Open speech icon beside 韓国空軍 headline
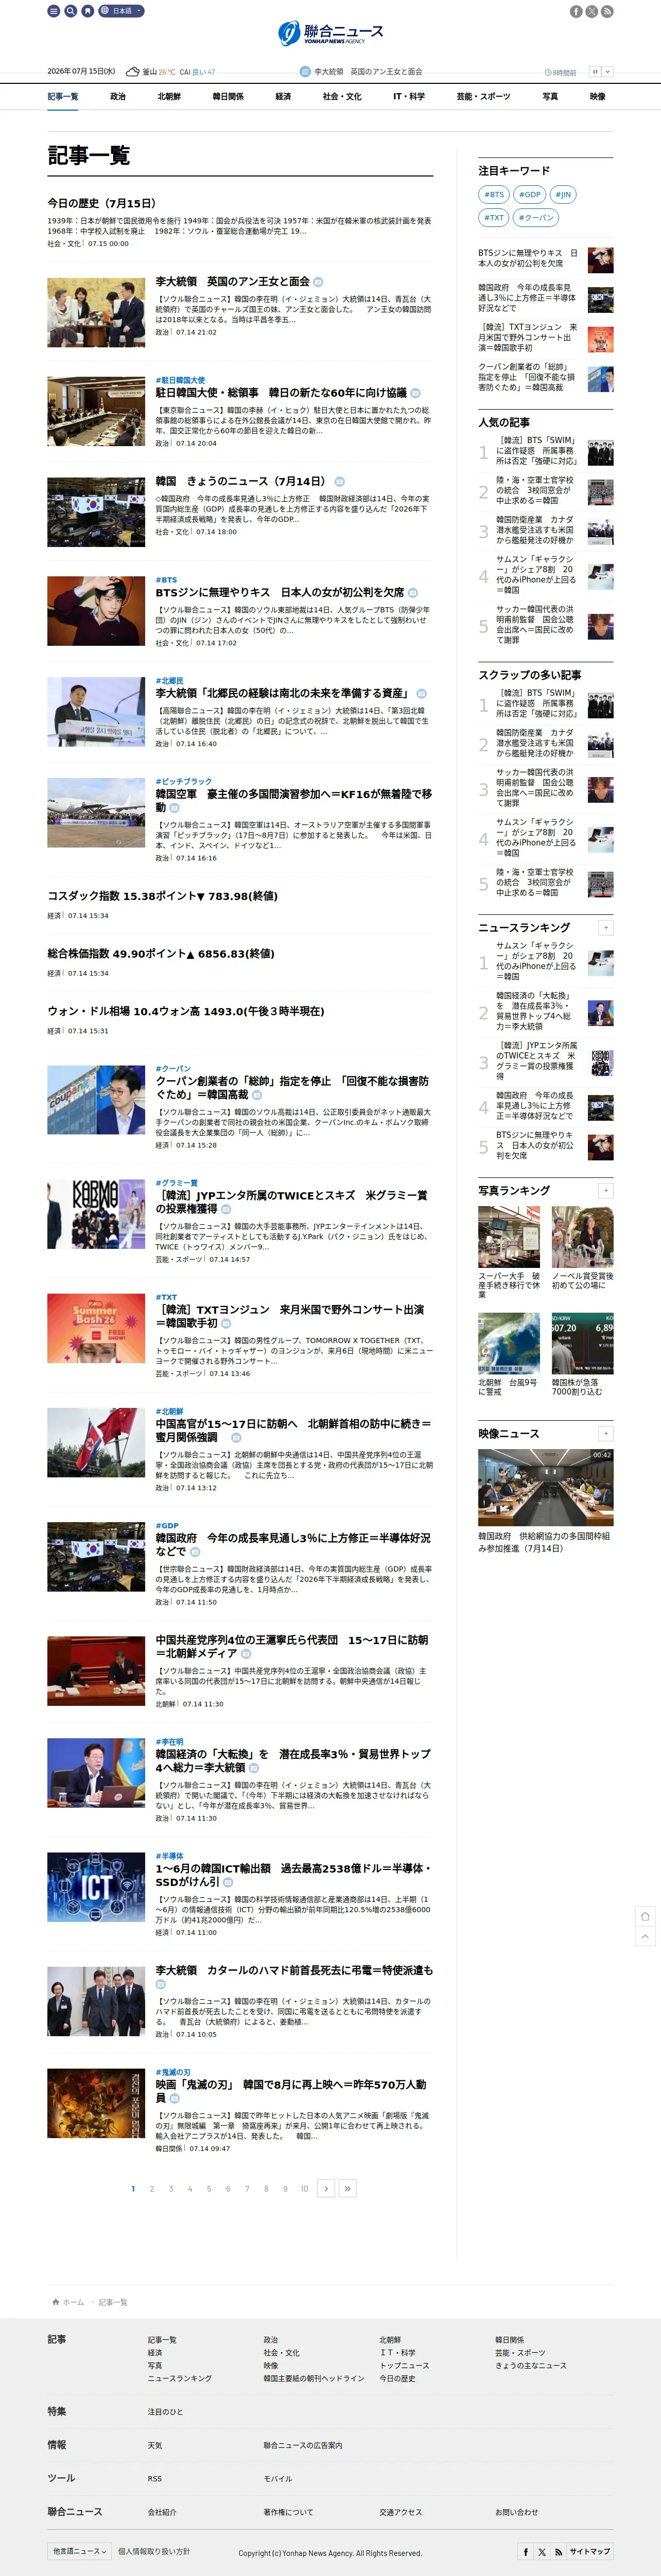 174,808
